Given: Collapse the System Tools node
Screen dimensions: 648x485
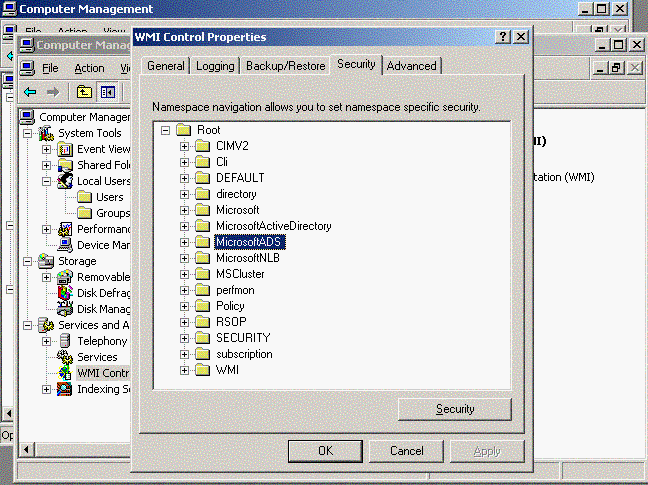Looking at the screenshot, I should tap(27, 133).
